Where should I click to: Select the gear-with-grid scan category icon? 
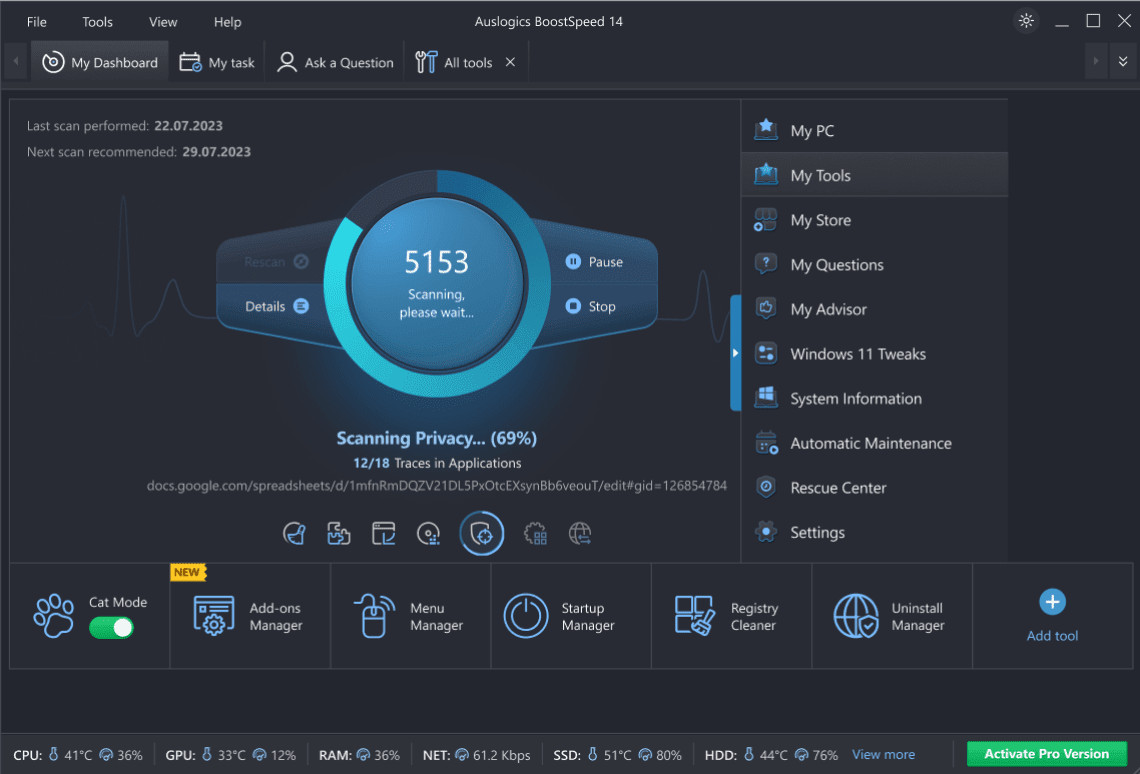click(535, 533)
